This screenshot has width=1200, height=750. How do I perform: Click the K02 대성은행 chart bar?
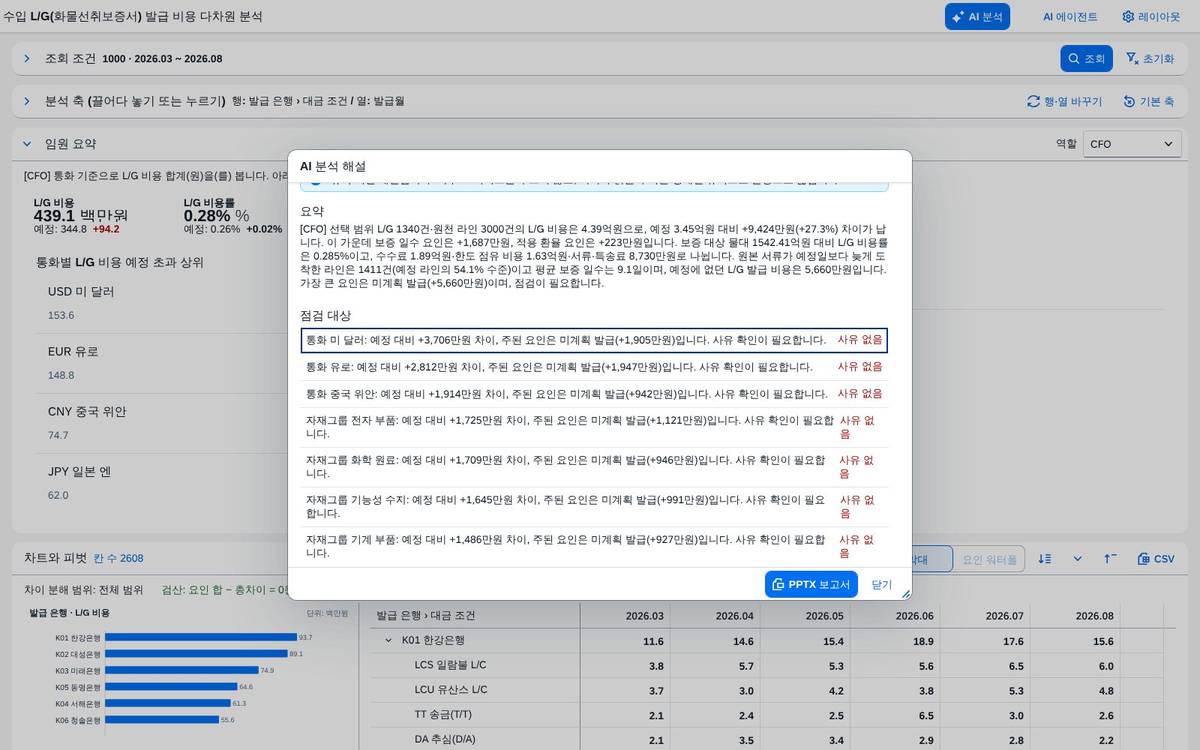coord(196,653)
